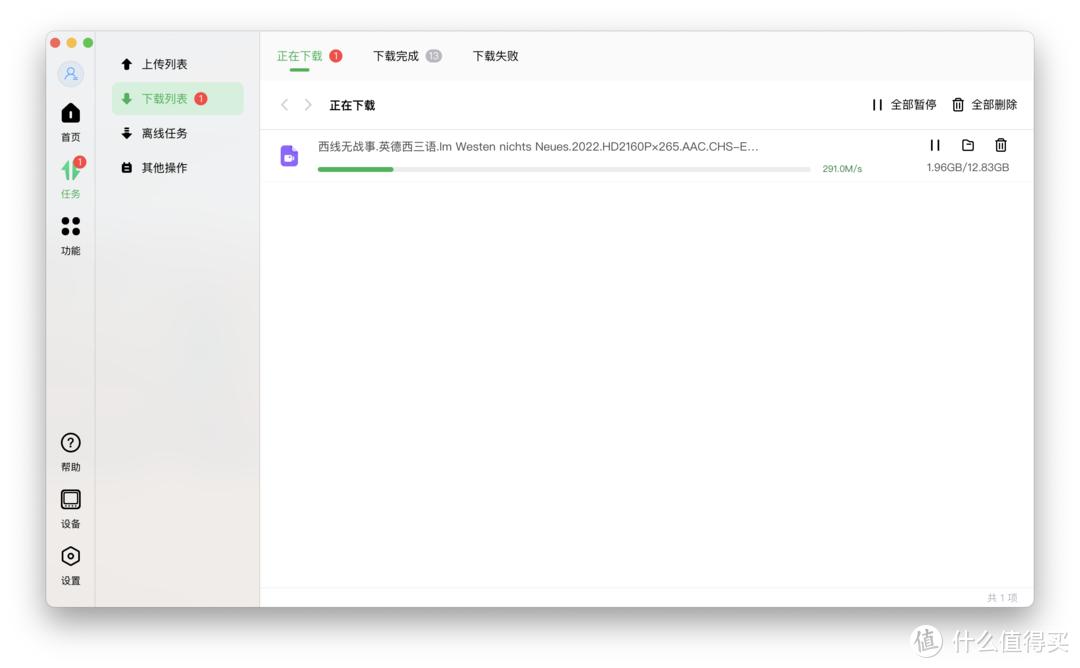Screen dimensions: 1080x668
Task: Click the green download progress bar
Action: 355,169
